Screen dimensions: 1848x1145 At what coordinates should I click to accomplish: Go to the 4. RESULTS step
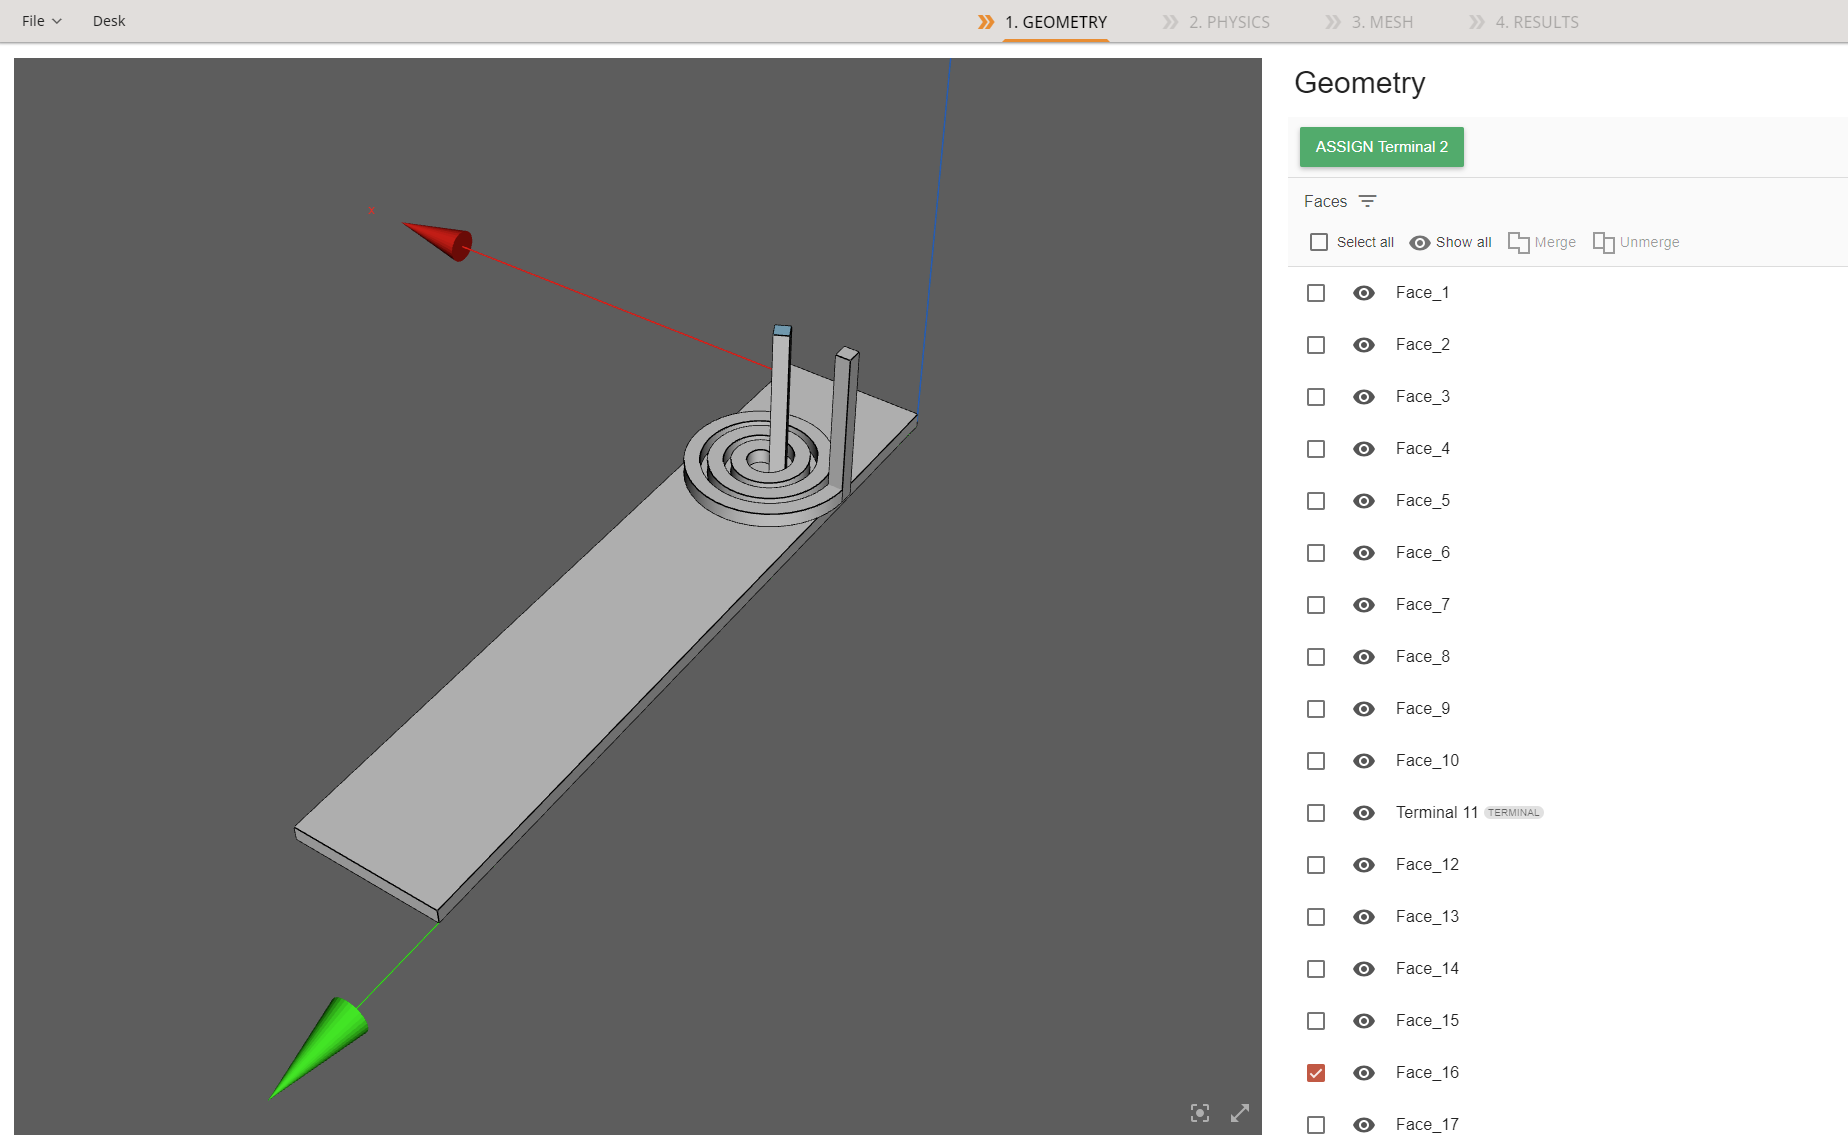1536,22
